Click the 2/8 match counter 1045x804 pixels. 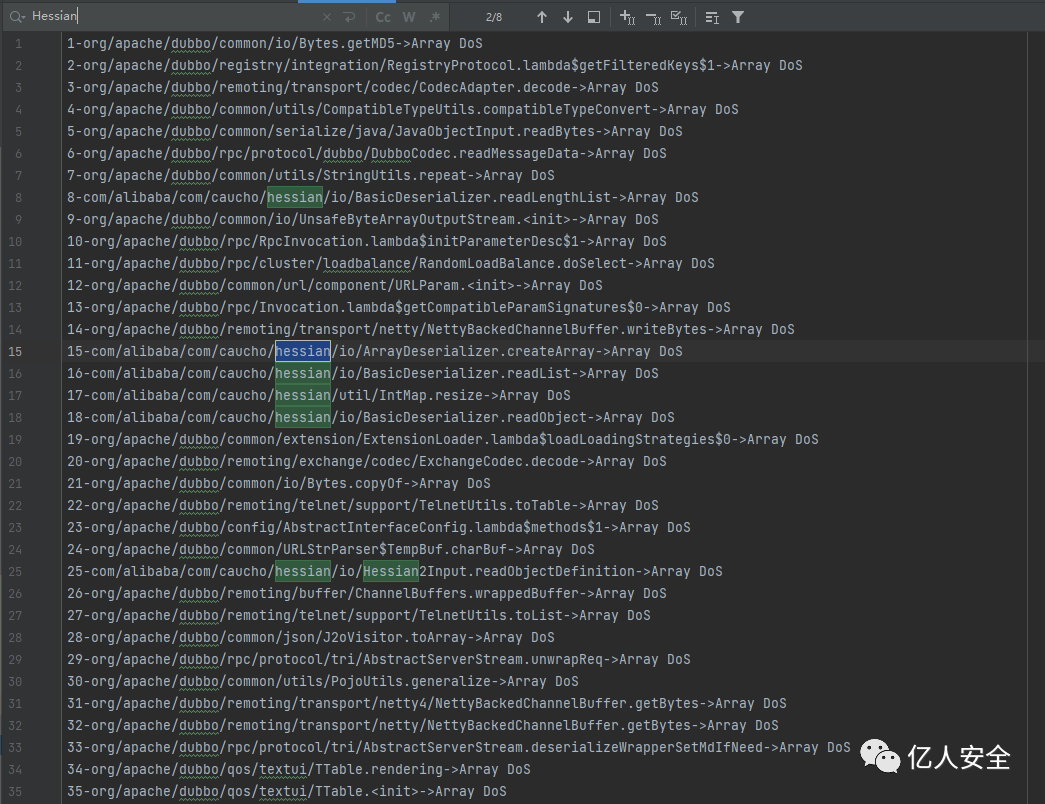tap(494, 17)
